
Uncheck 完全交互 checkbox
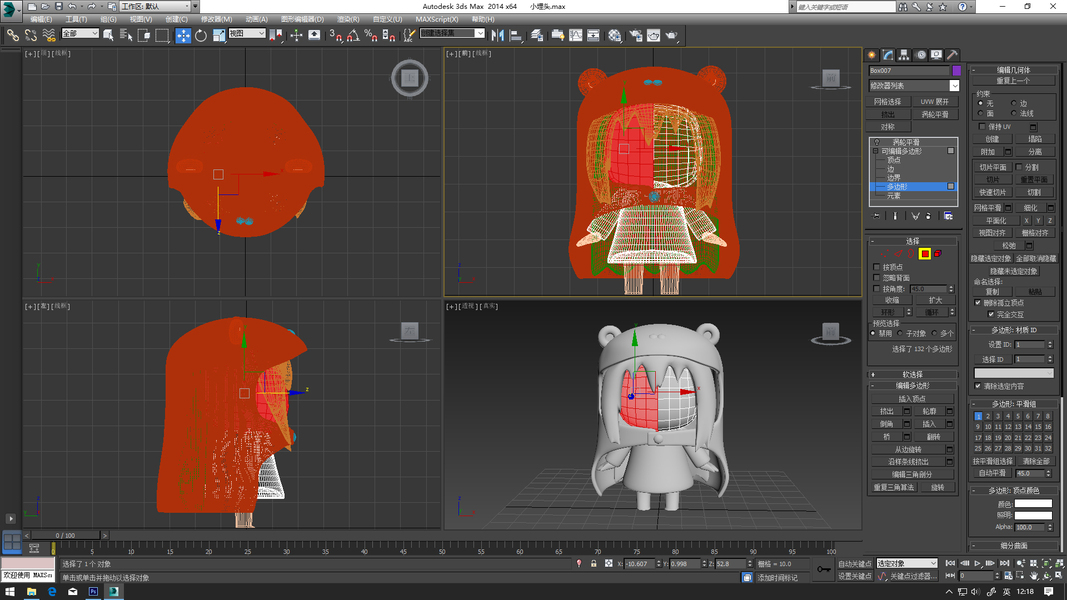pyautogui.click(x=991, y=314)
